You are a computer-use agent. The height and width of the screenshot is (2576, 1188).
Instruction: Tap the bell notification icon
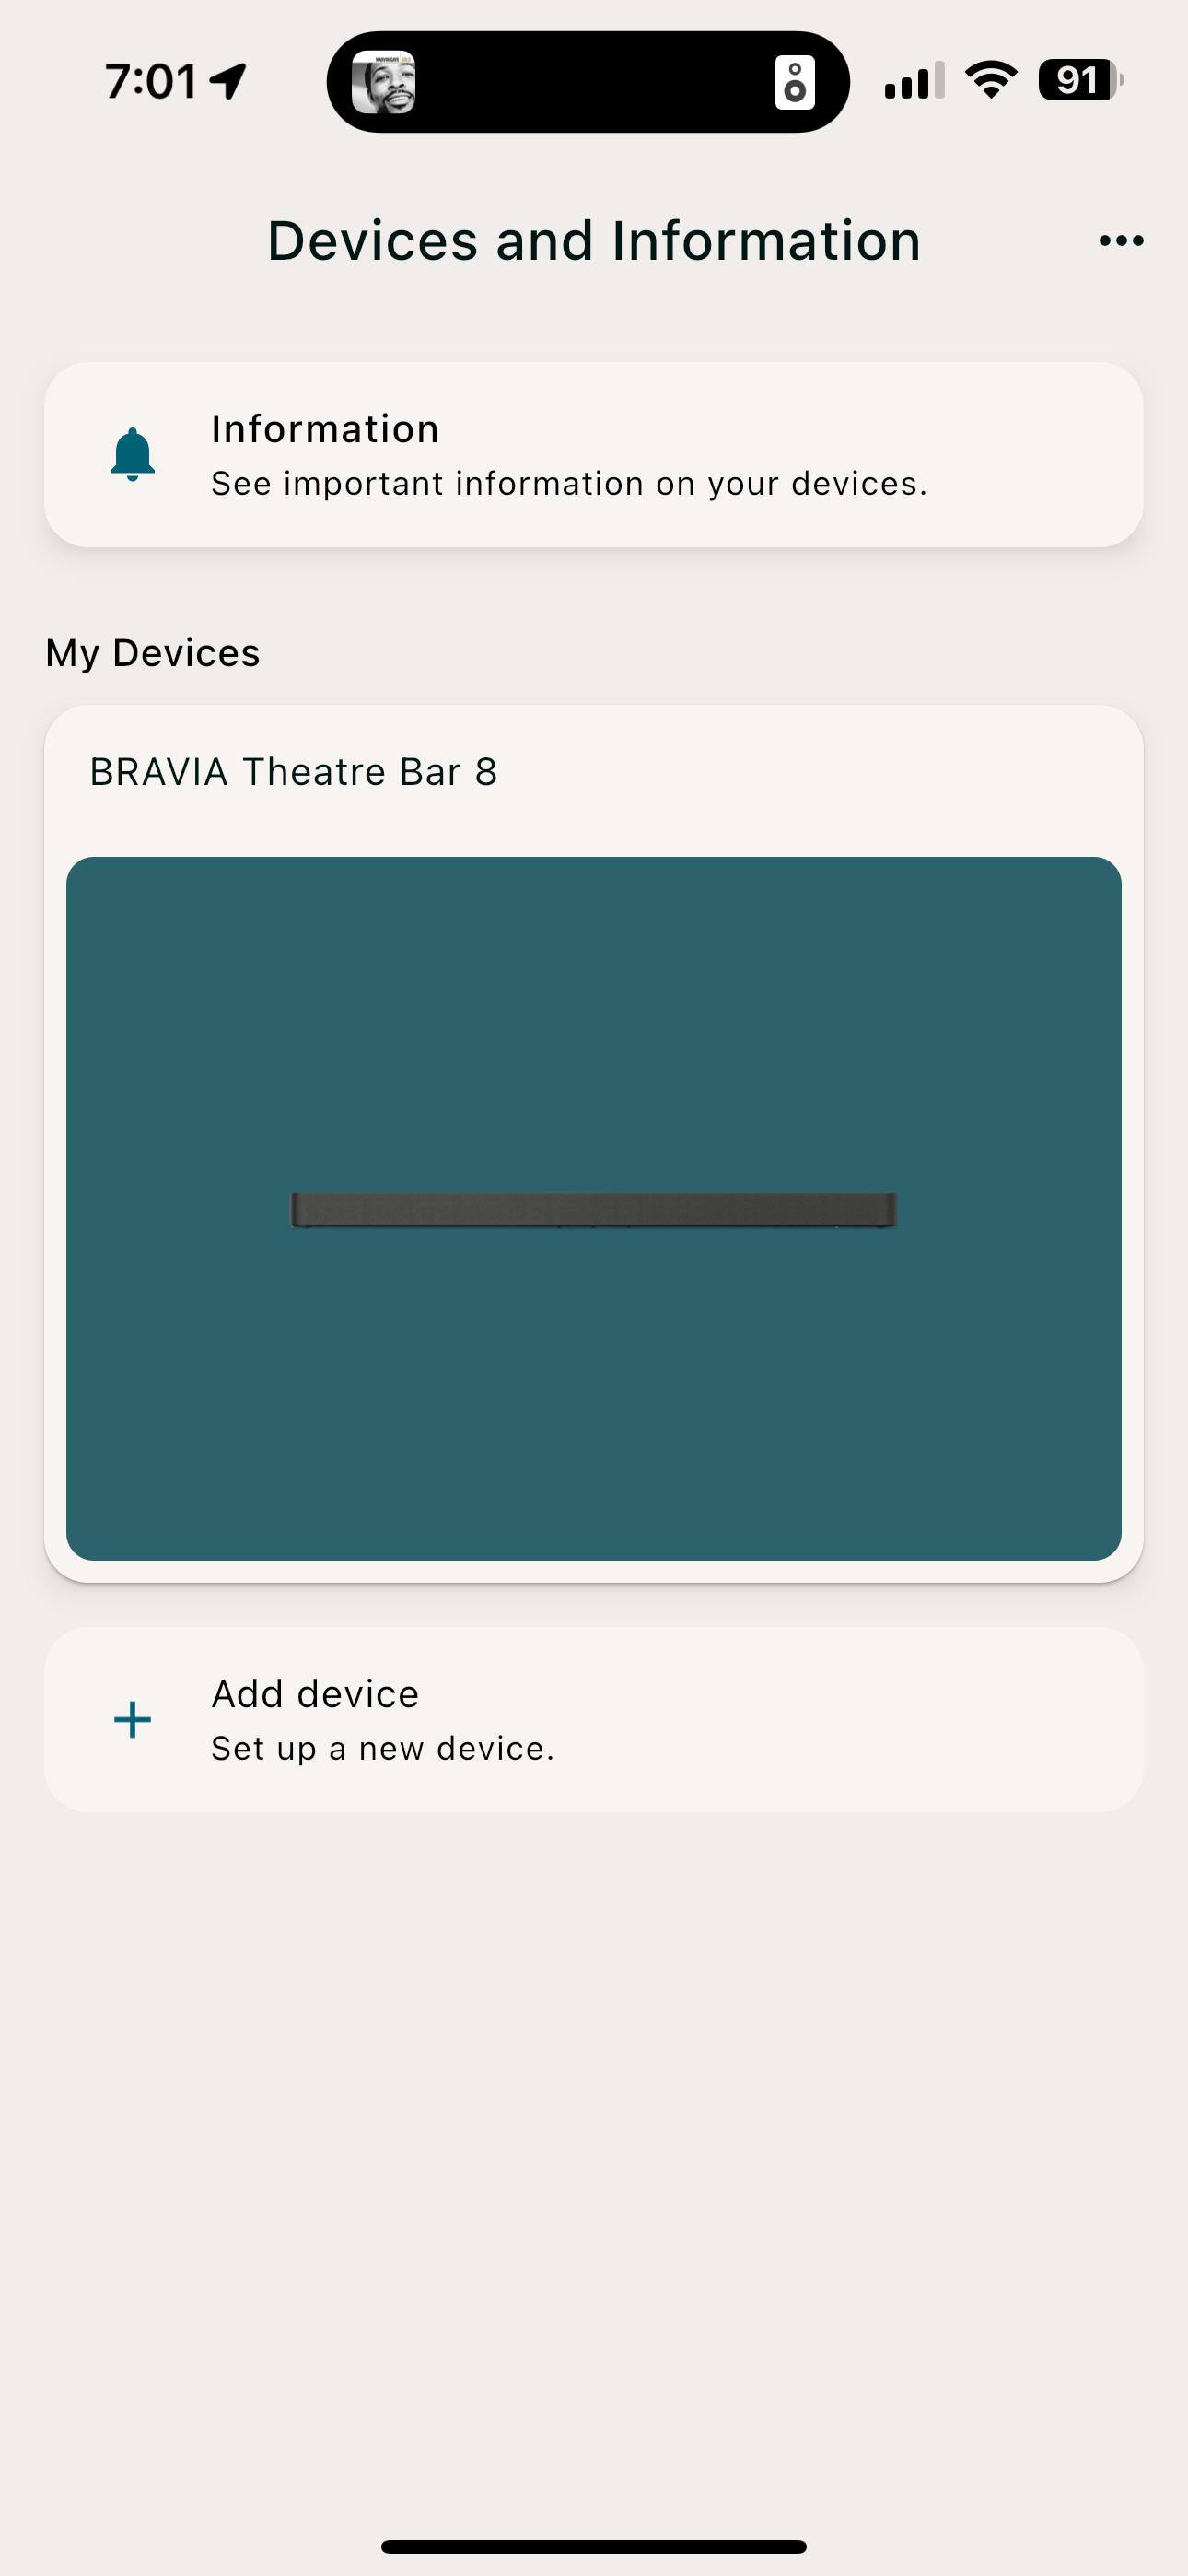click(x=132, y=455)
